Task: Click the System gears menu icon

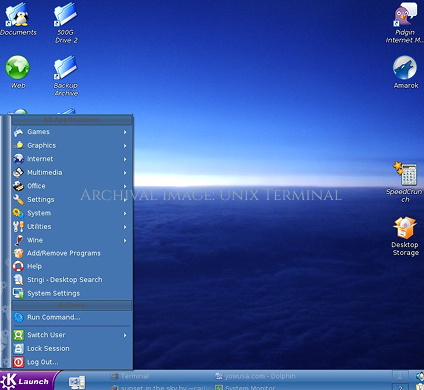Action: (18, 213)
